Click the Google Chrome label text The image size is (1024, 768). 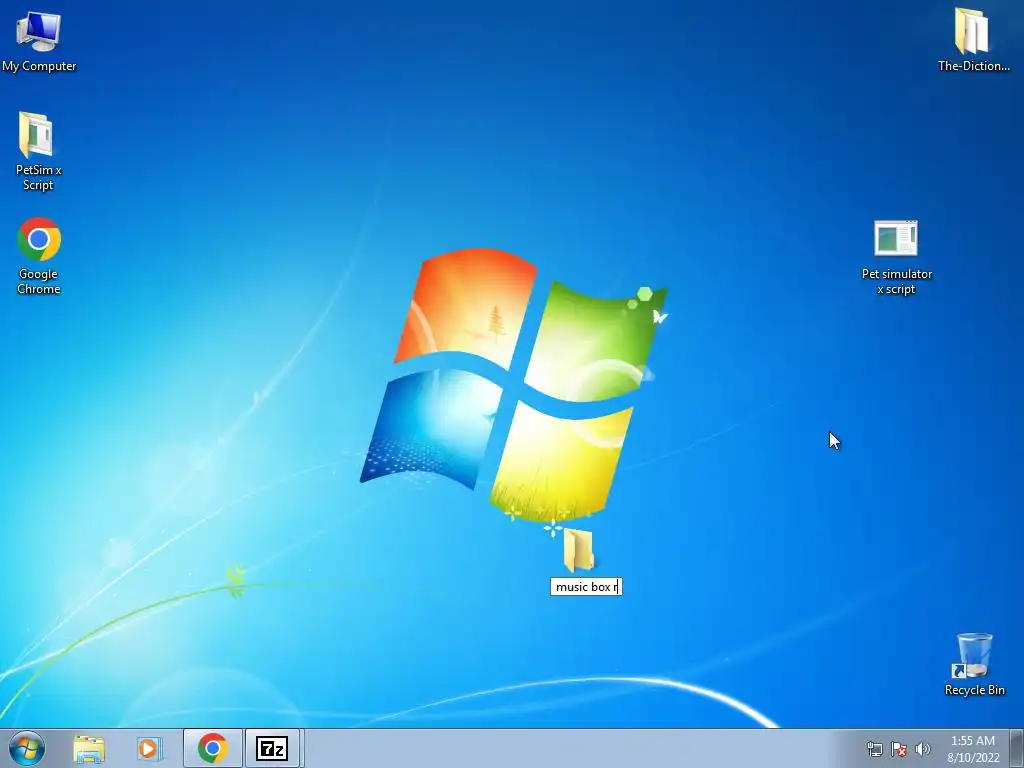pyautogui.click(x=39, y=281)
